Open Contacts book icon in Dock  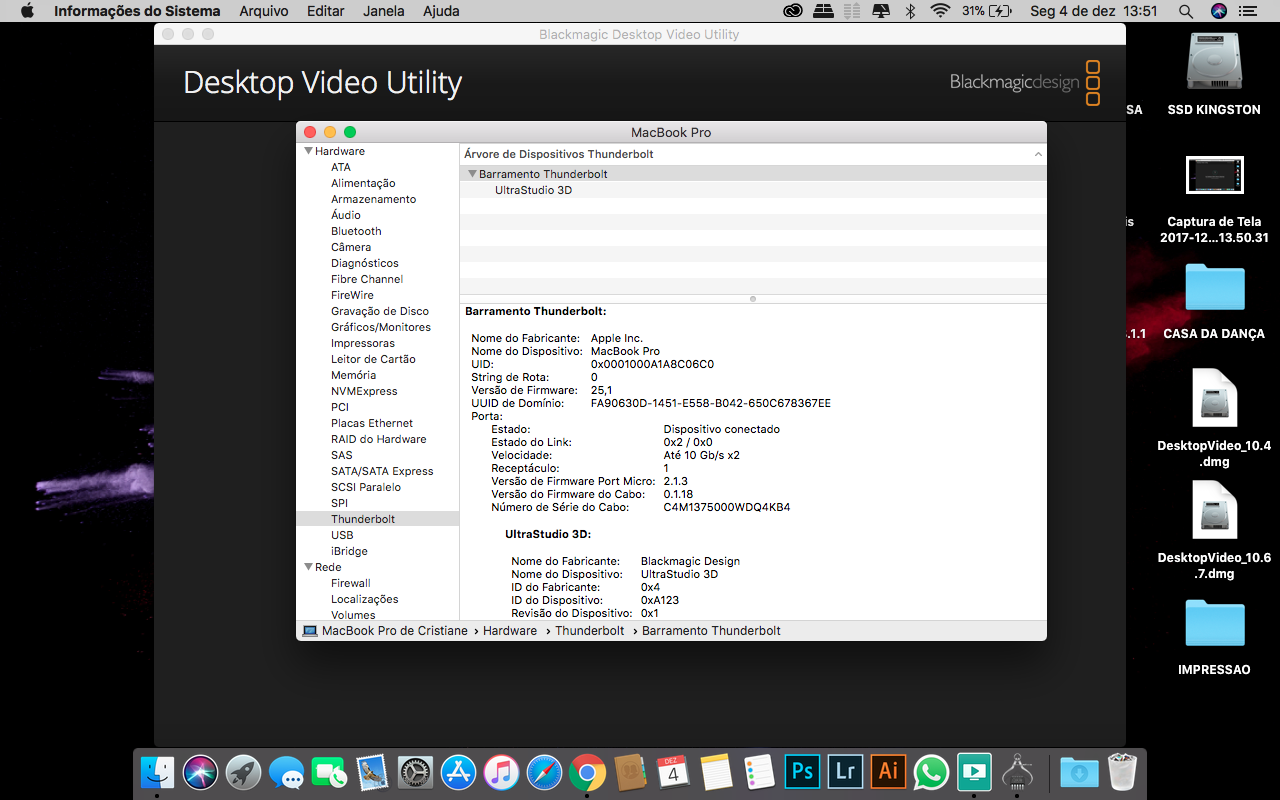pos(630,772)
